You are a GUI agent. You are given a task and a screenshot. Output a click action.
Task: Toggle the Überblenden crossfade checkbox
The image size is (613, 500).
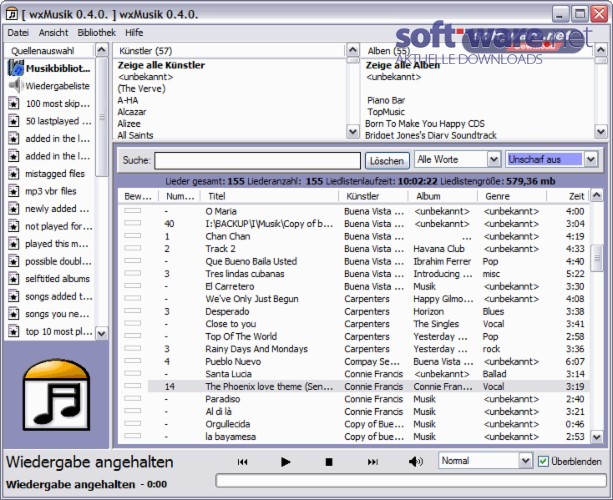pos(543,461)
